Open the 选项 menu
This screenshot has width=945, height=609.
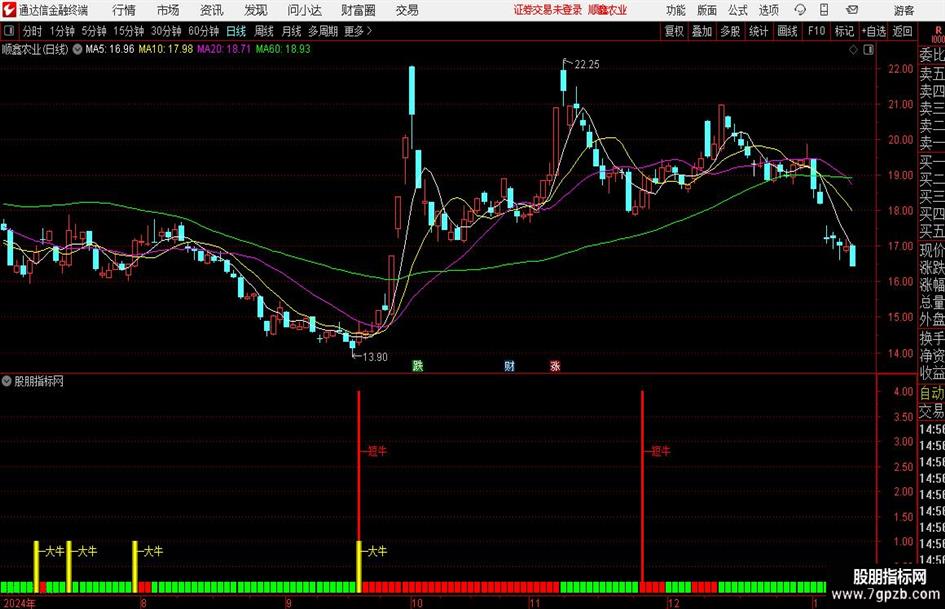pos(768,10)
